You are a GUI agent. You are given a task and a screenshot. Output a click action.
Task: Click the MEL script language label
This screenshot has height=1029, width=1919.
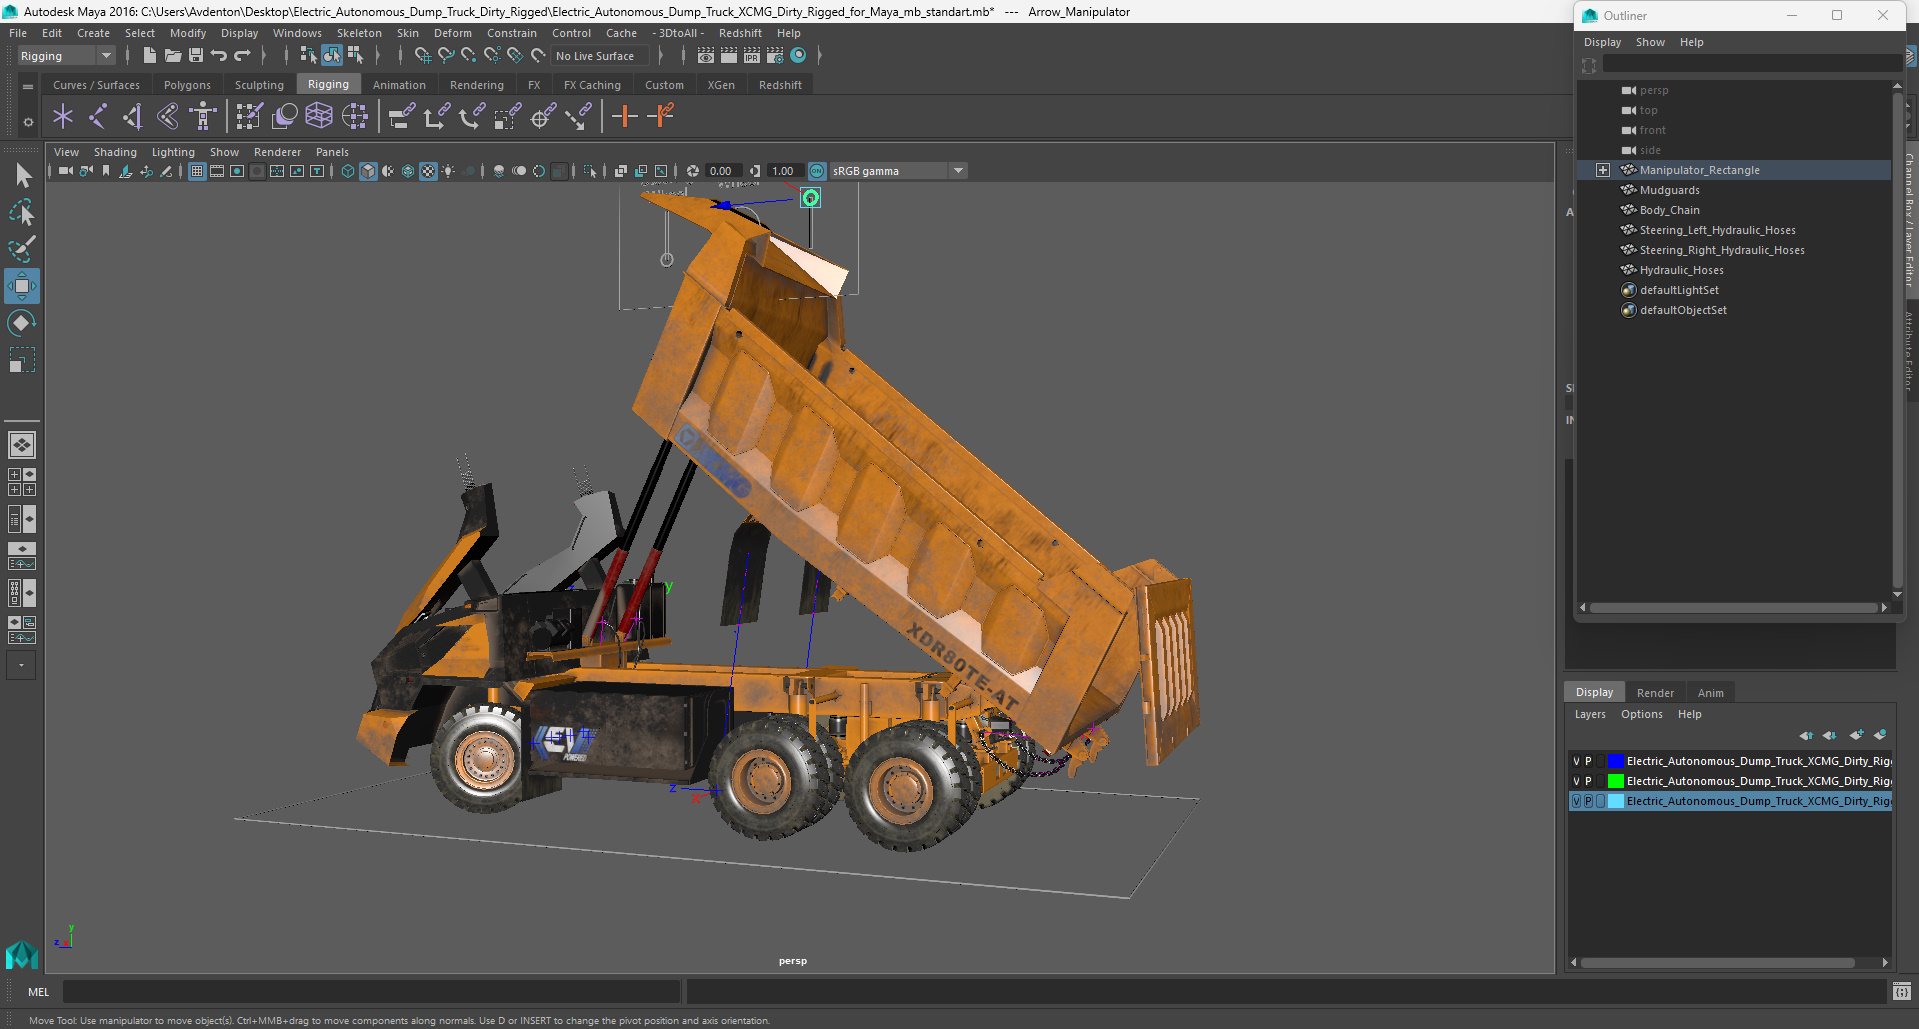coord(38,992)
